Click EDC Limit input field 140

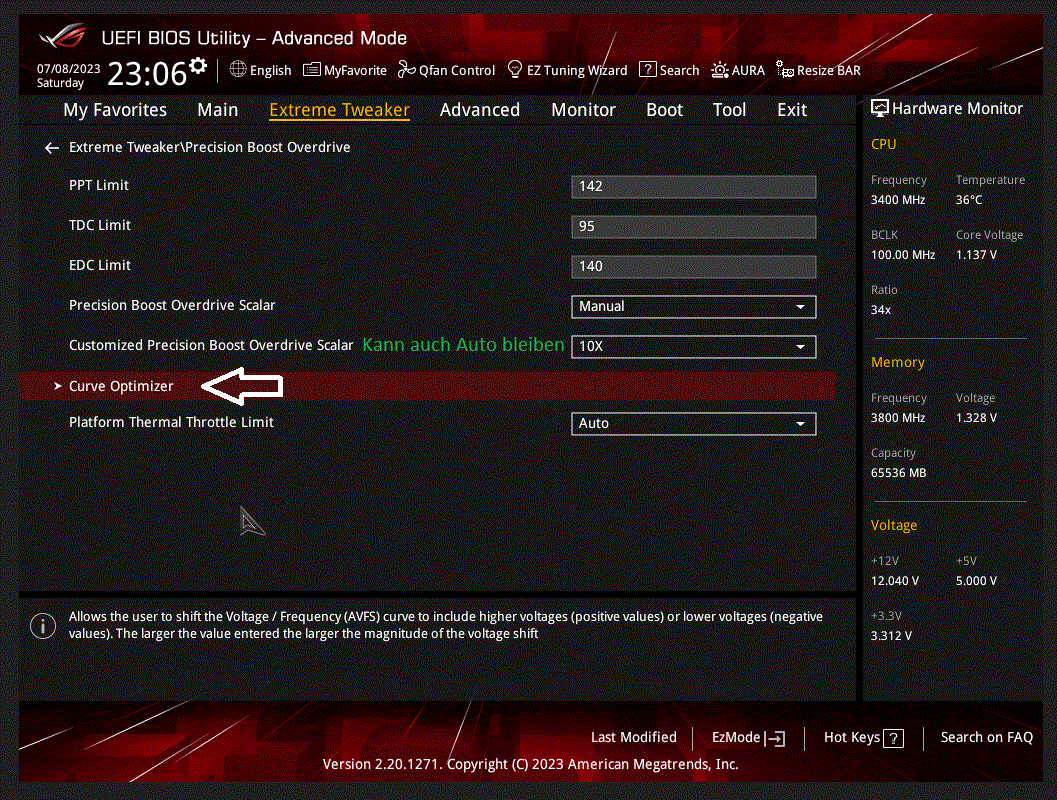pyautogui.click(x=694, y=266)
